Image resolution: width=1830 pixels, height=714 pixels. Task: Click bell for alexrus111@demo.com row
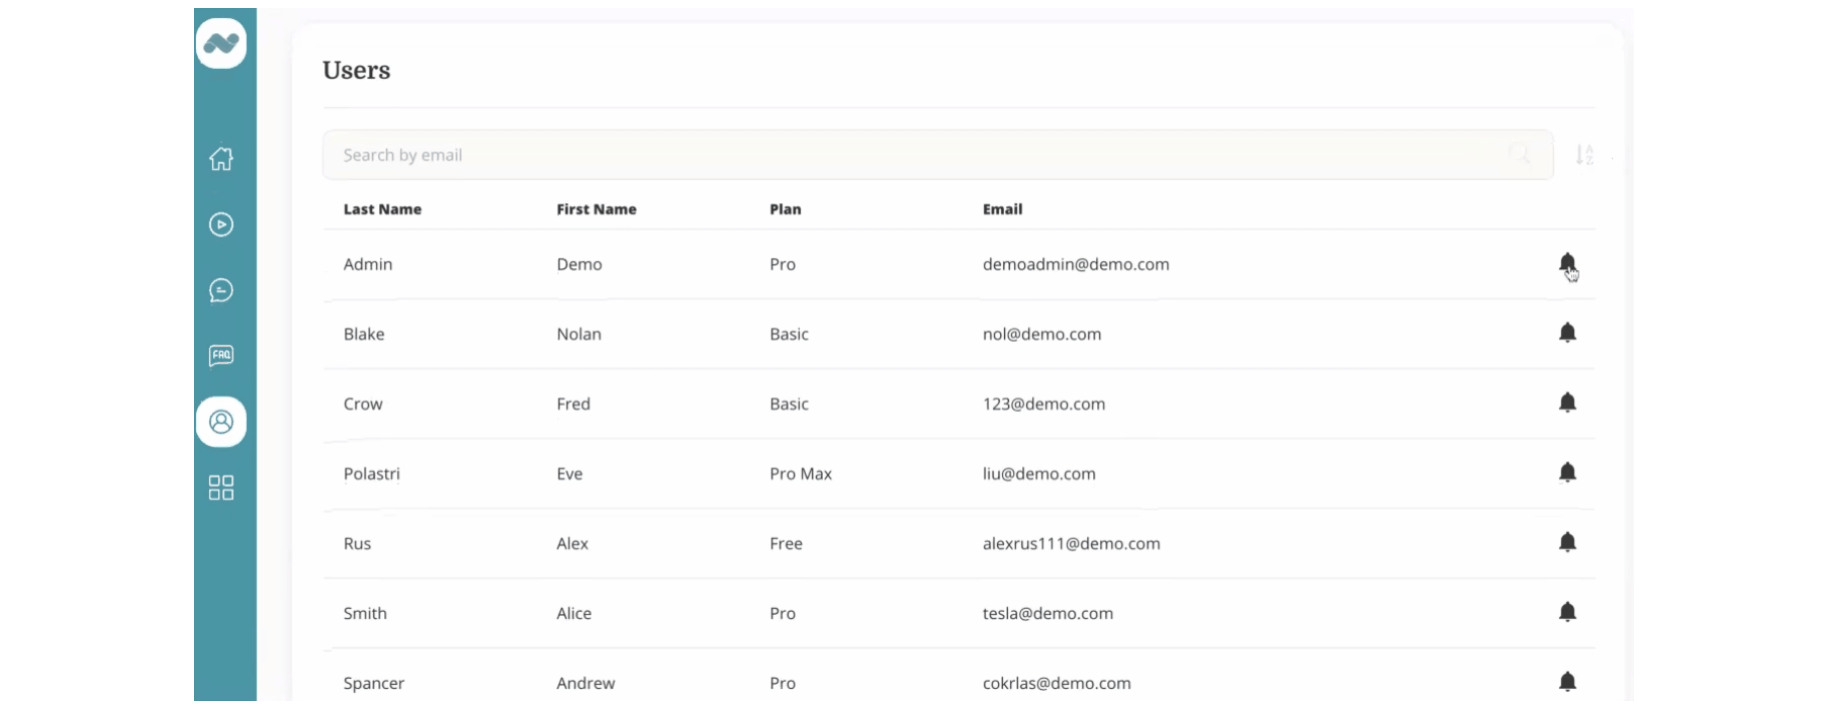(x=1567, y=543)
